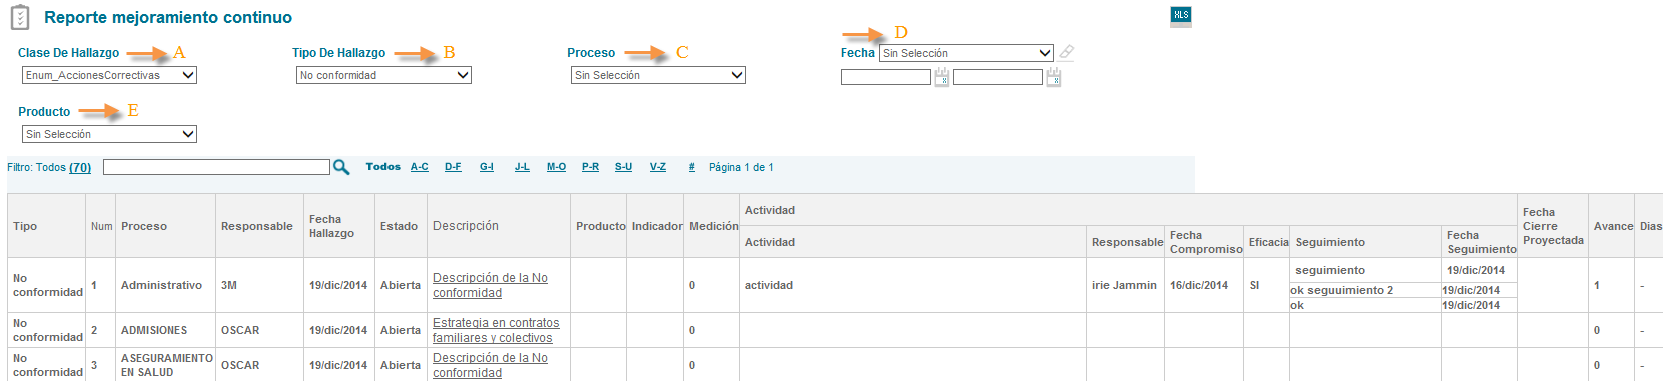Clear Fecha selection with the eraser icon
The image size is (1663, 381).
coord(1067,52)
